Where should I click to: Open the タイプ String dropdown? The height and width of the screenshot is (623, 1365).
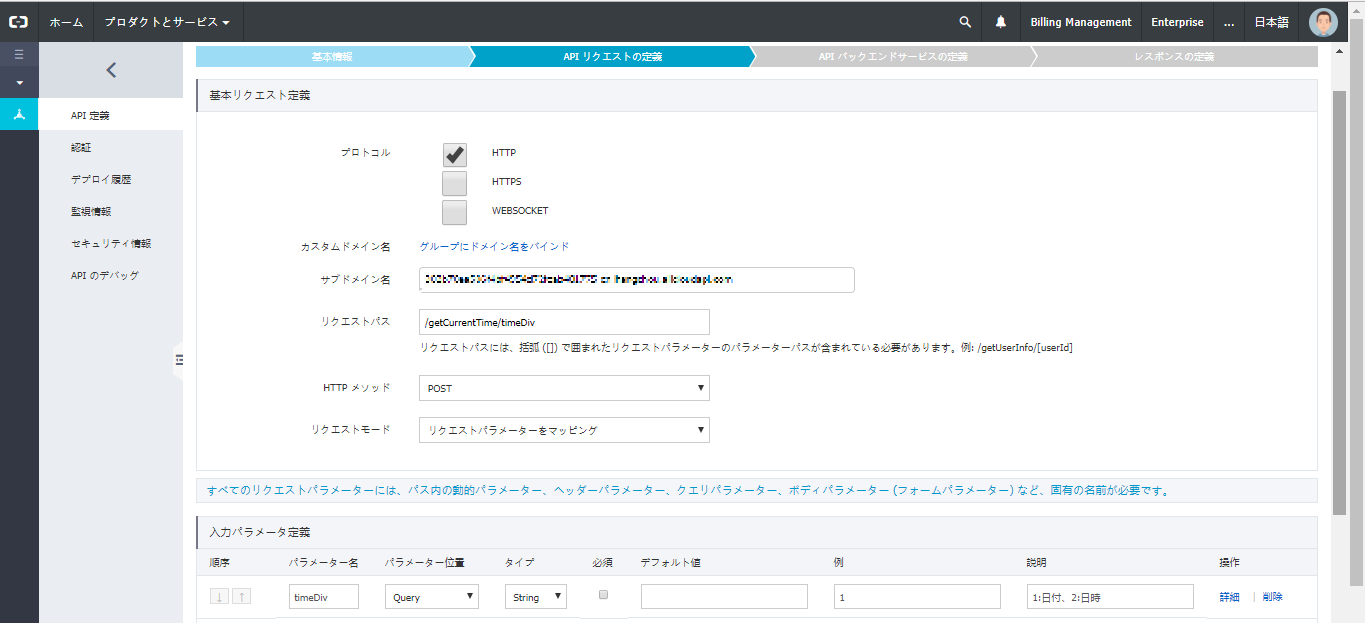[536, 597]
